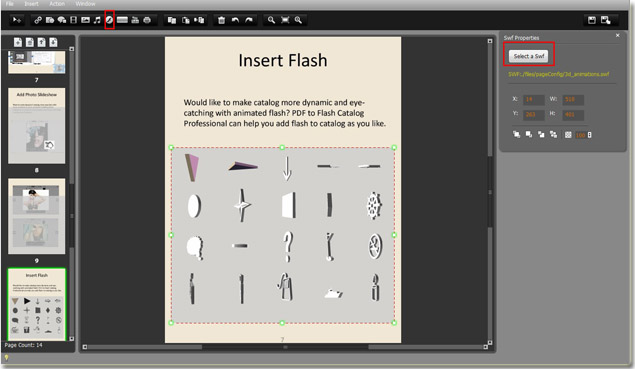Viewport: 635px width, 369px height.
Task: Edit the H height field
Action: click(573, 115)
